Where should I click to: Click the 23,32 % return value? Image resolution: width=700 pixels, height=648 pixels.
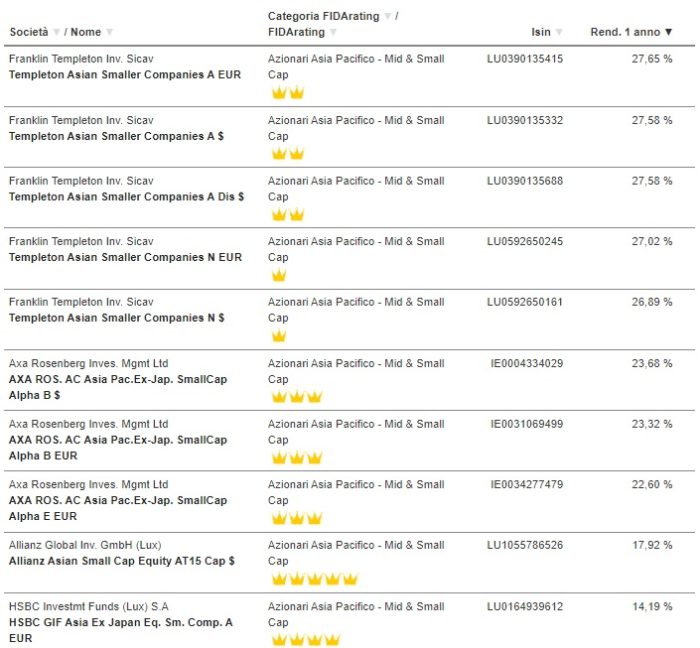pos(652,424)
